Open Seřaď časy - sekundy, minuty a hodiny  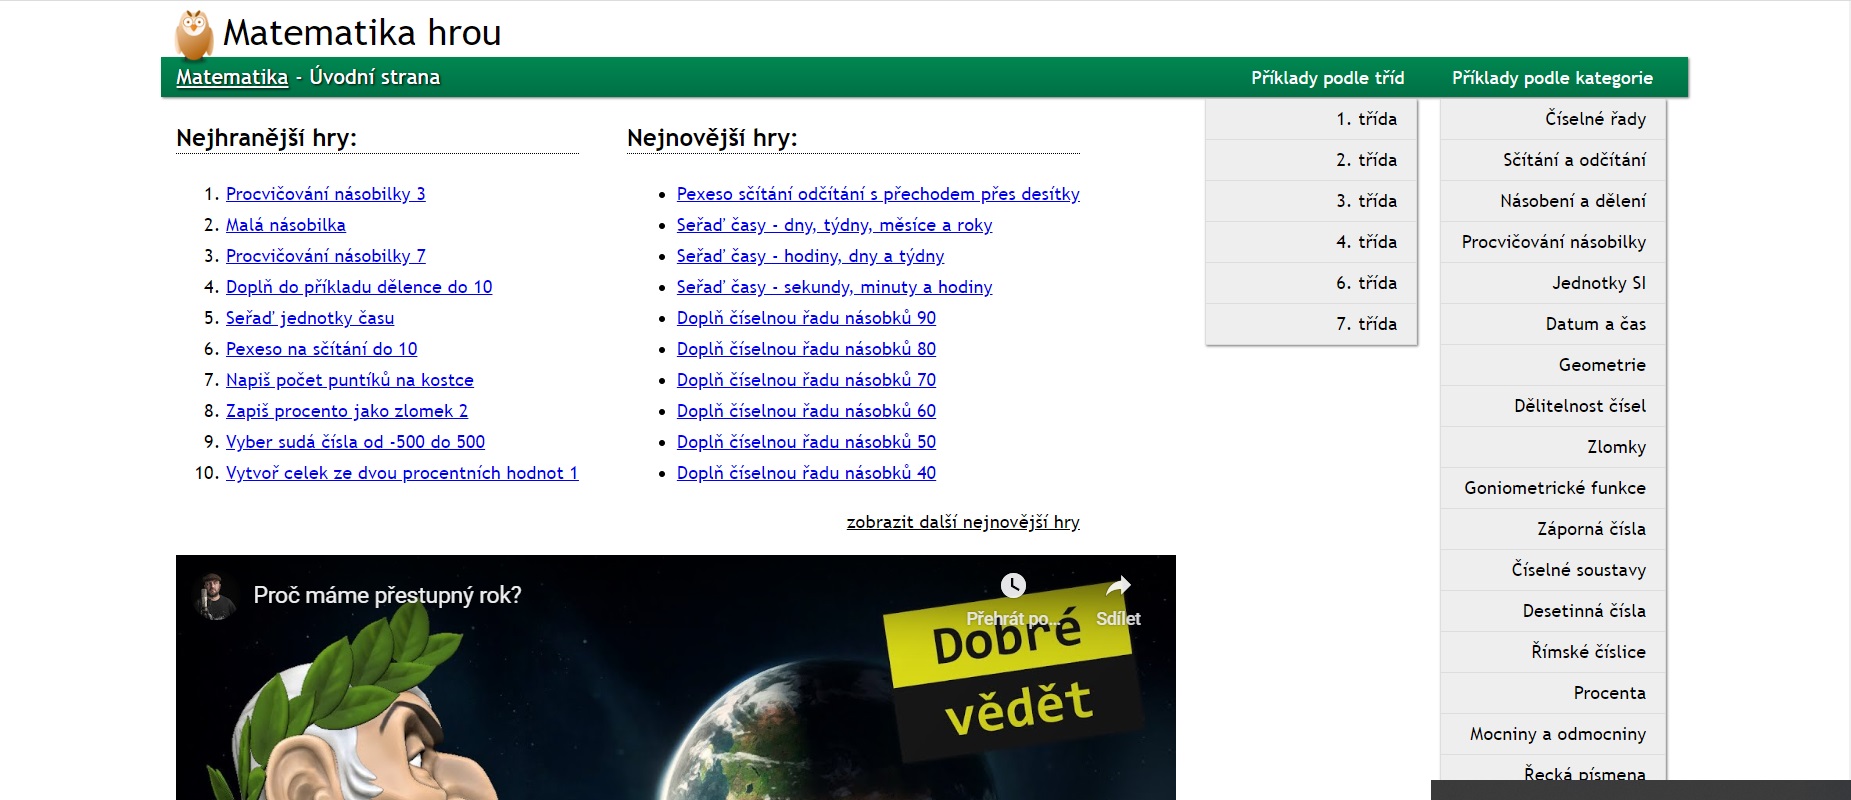835,287
